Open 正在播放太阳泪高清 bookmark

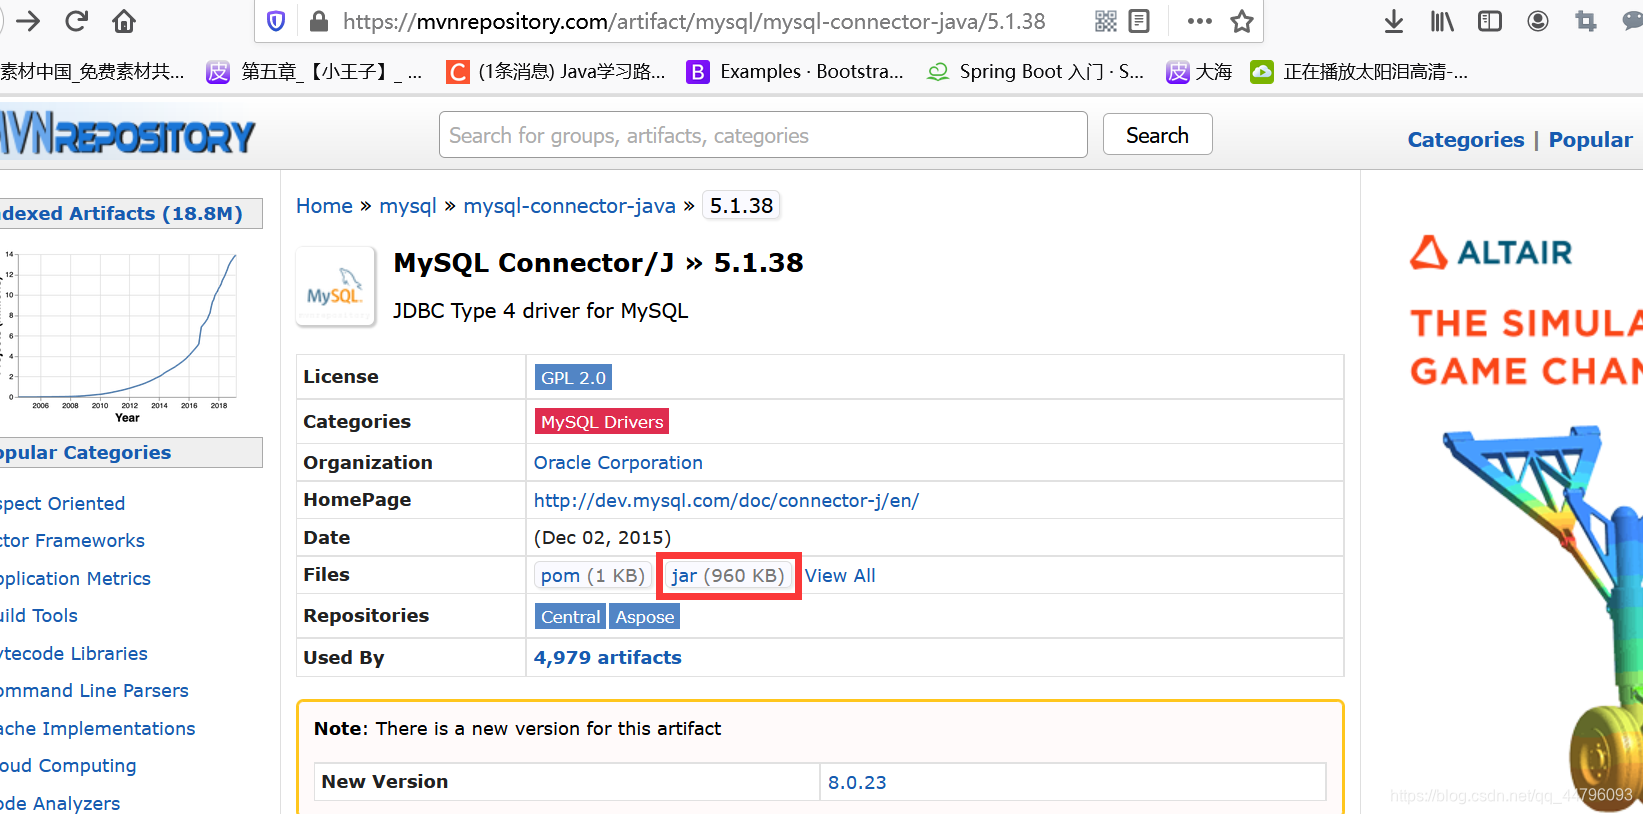pos(1359,72)
